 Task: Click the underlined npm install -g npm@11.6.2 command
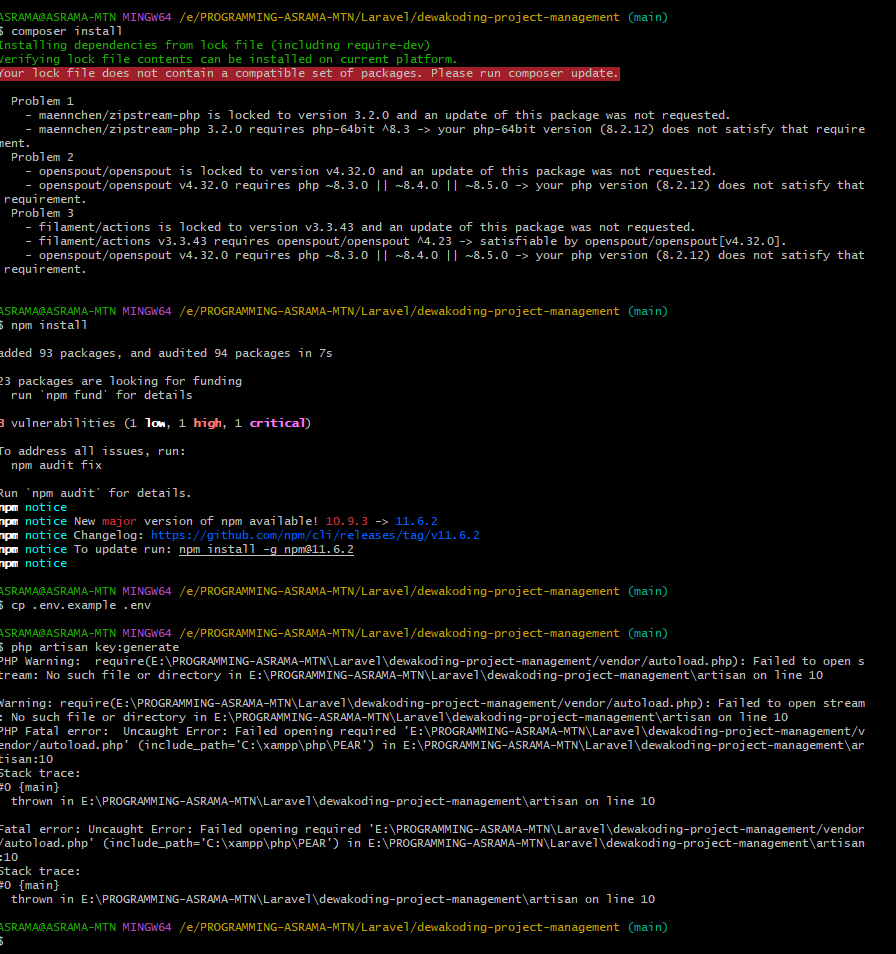(x=266, y=549)
